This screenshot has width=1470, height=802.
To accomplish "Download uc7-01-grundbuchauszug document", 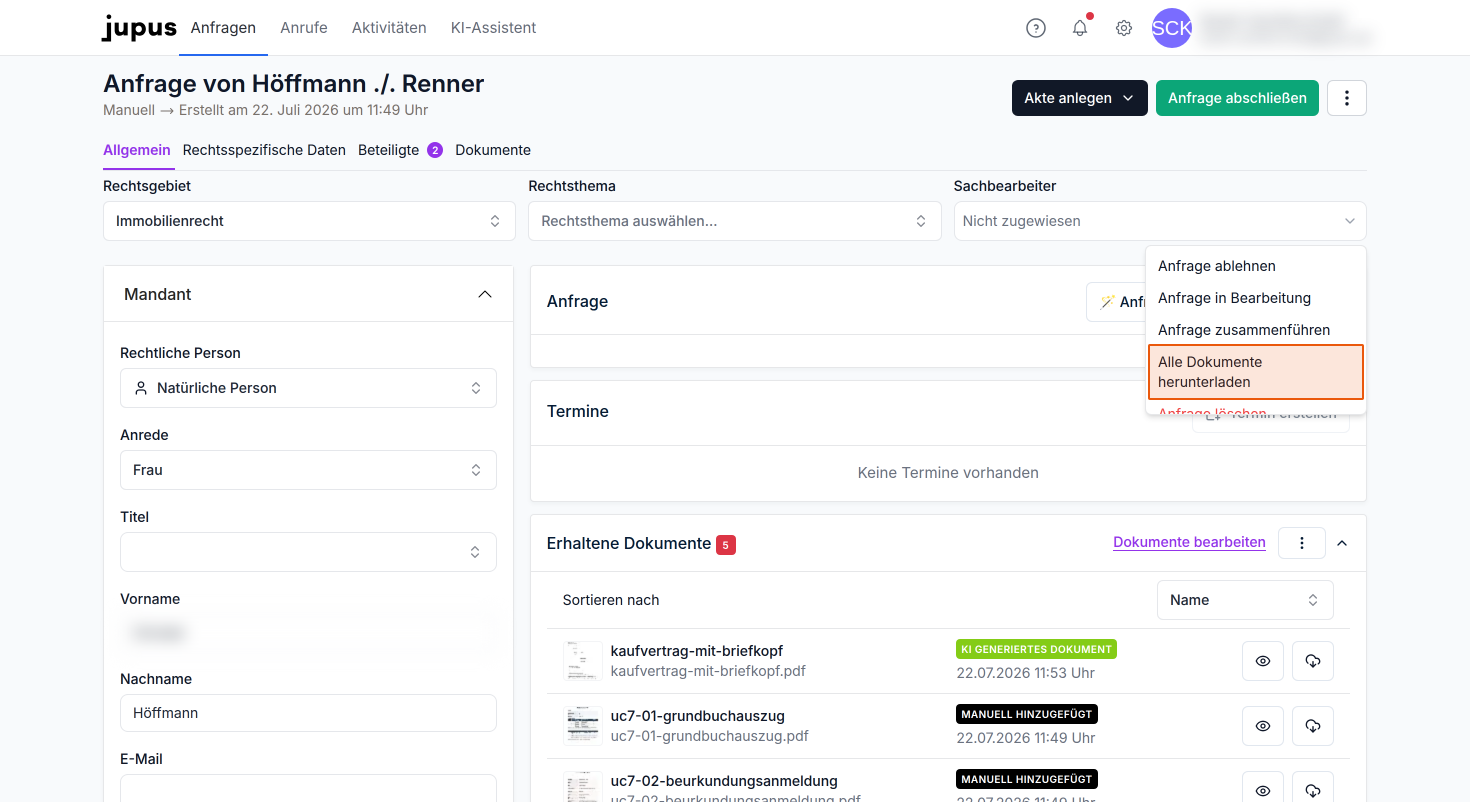I will click(x=1313, y=726).
